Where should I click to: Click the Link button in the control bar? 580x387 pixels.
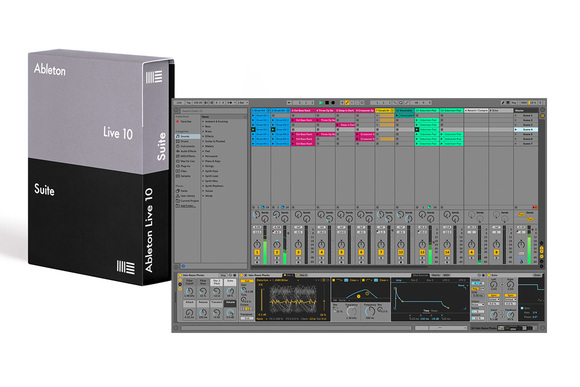click(179, 102)
